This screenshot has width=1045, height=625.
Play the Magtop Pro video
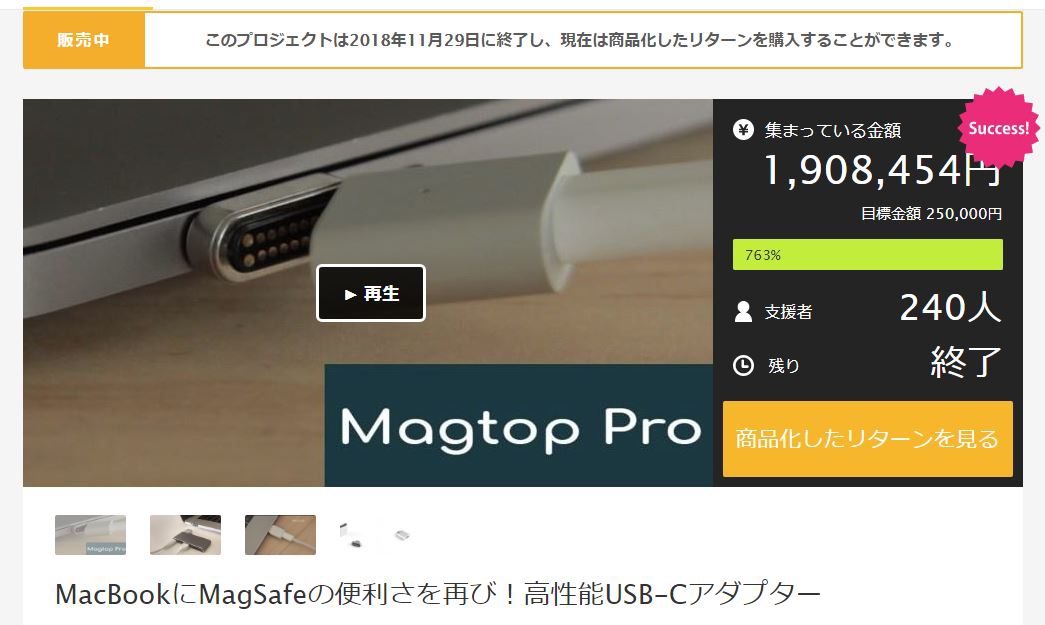[x=371, y=293]
